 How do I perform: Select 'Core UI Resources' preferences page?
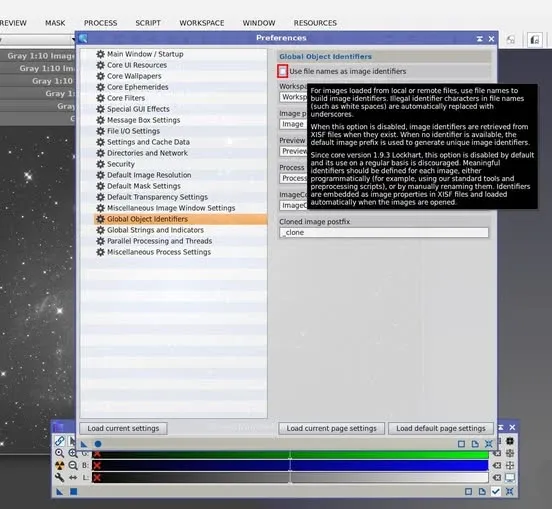137,65
